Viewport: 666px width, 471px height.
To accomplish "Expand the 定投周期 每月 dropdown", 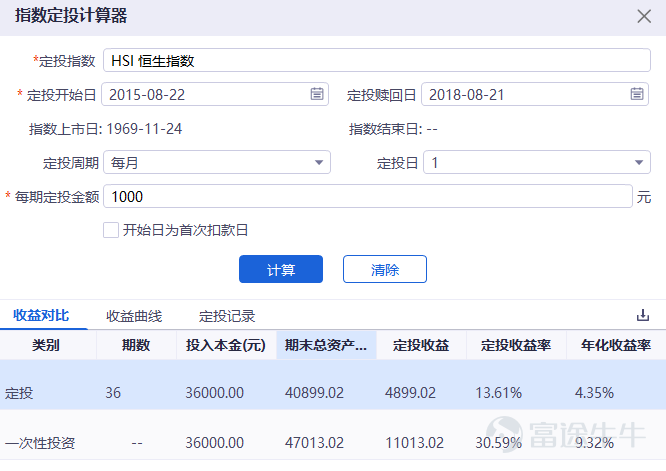I will click(319, 162).
